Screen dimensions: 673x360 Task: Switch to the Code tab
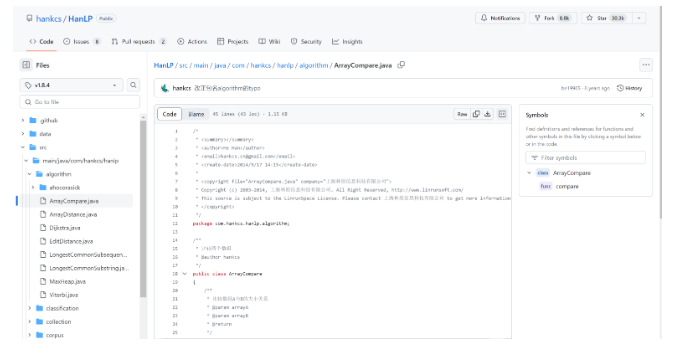pos(41,42)
